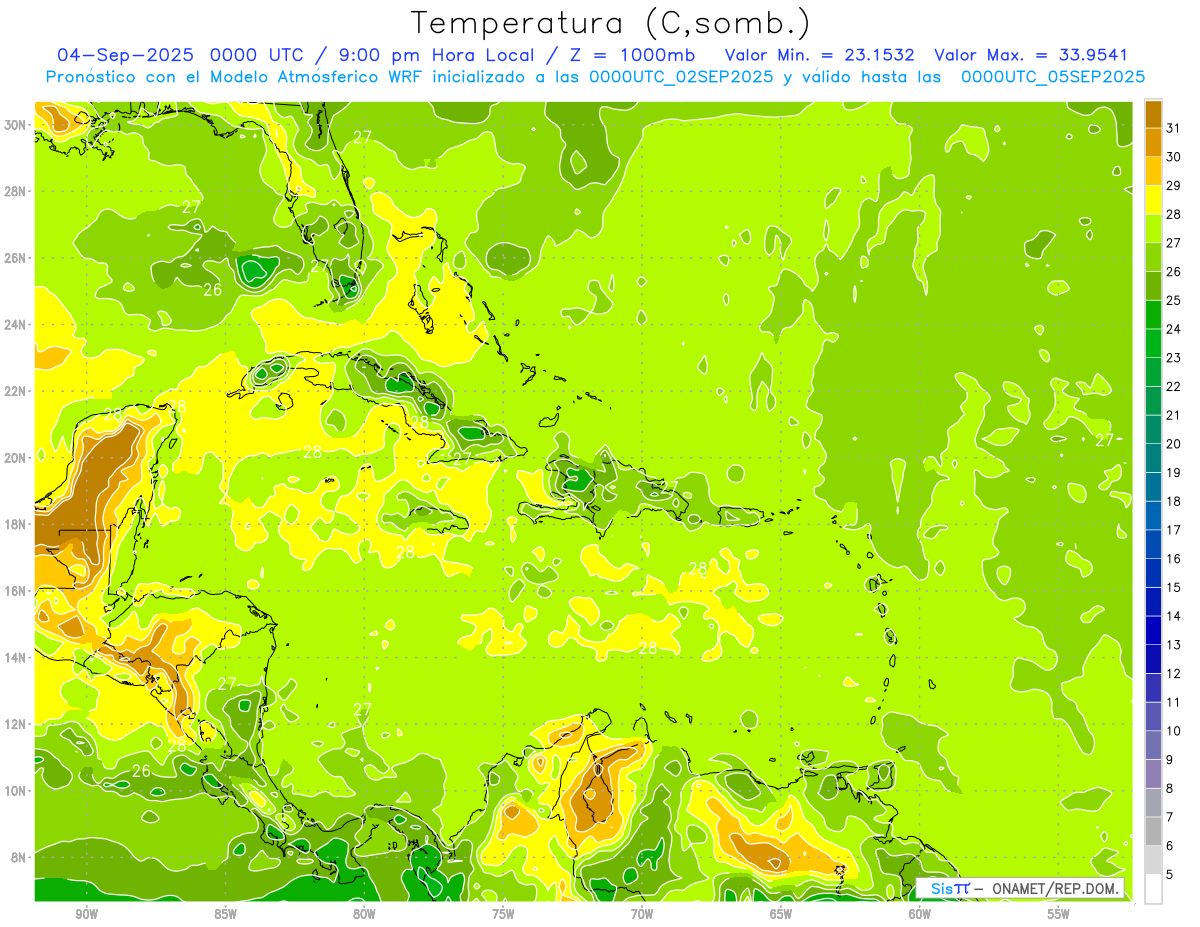1200x927 pixels.
Task: Click the legend value 14
Action: 1174,616
